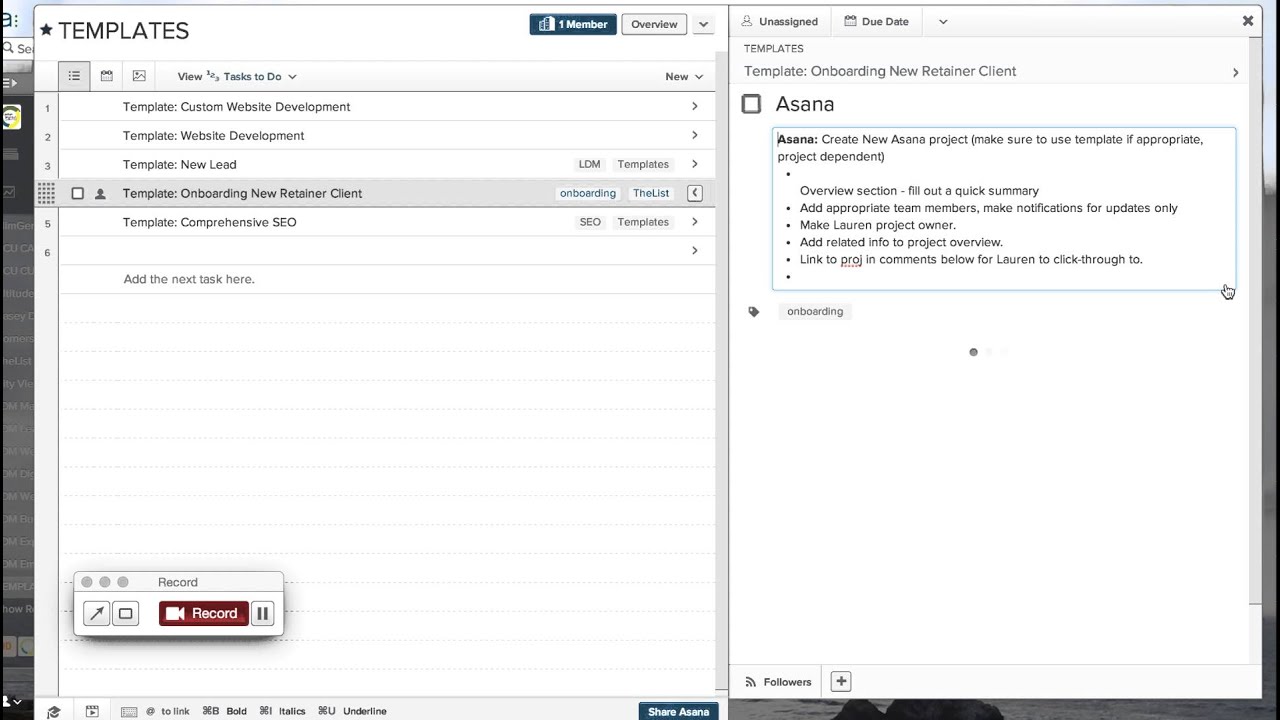Expand details for empty row 6
This screenshot has width=1280, height=720.
[x=695, y=250]
